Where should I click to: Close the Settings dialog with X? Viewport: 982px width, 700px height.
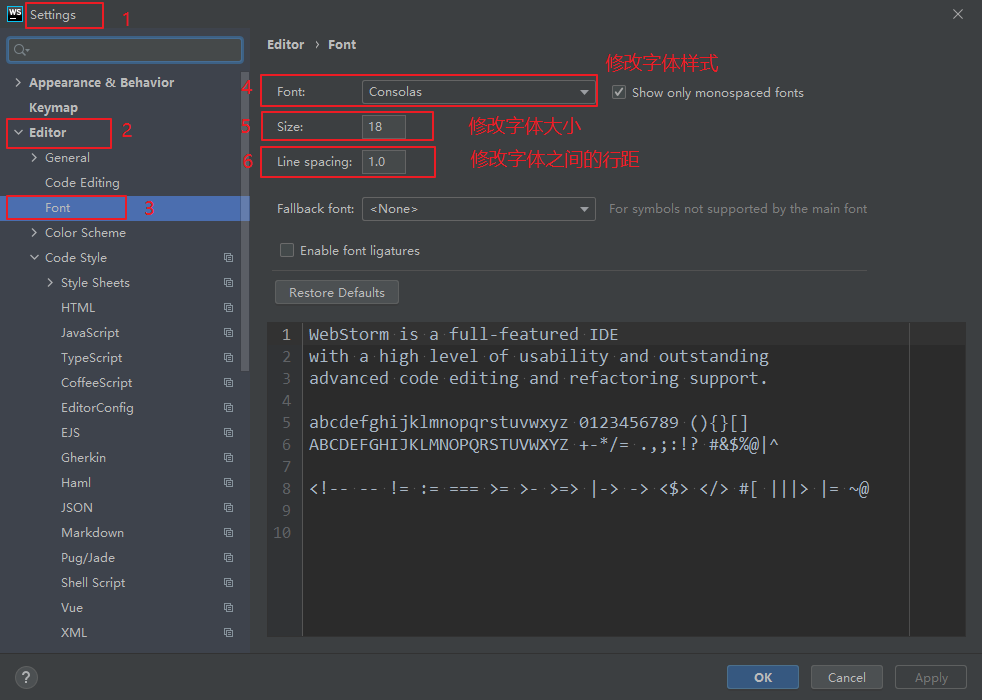pyautogui.click(x=958, y=14)
